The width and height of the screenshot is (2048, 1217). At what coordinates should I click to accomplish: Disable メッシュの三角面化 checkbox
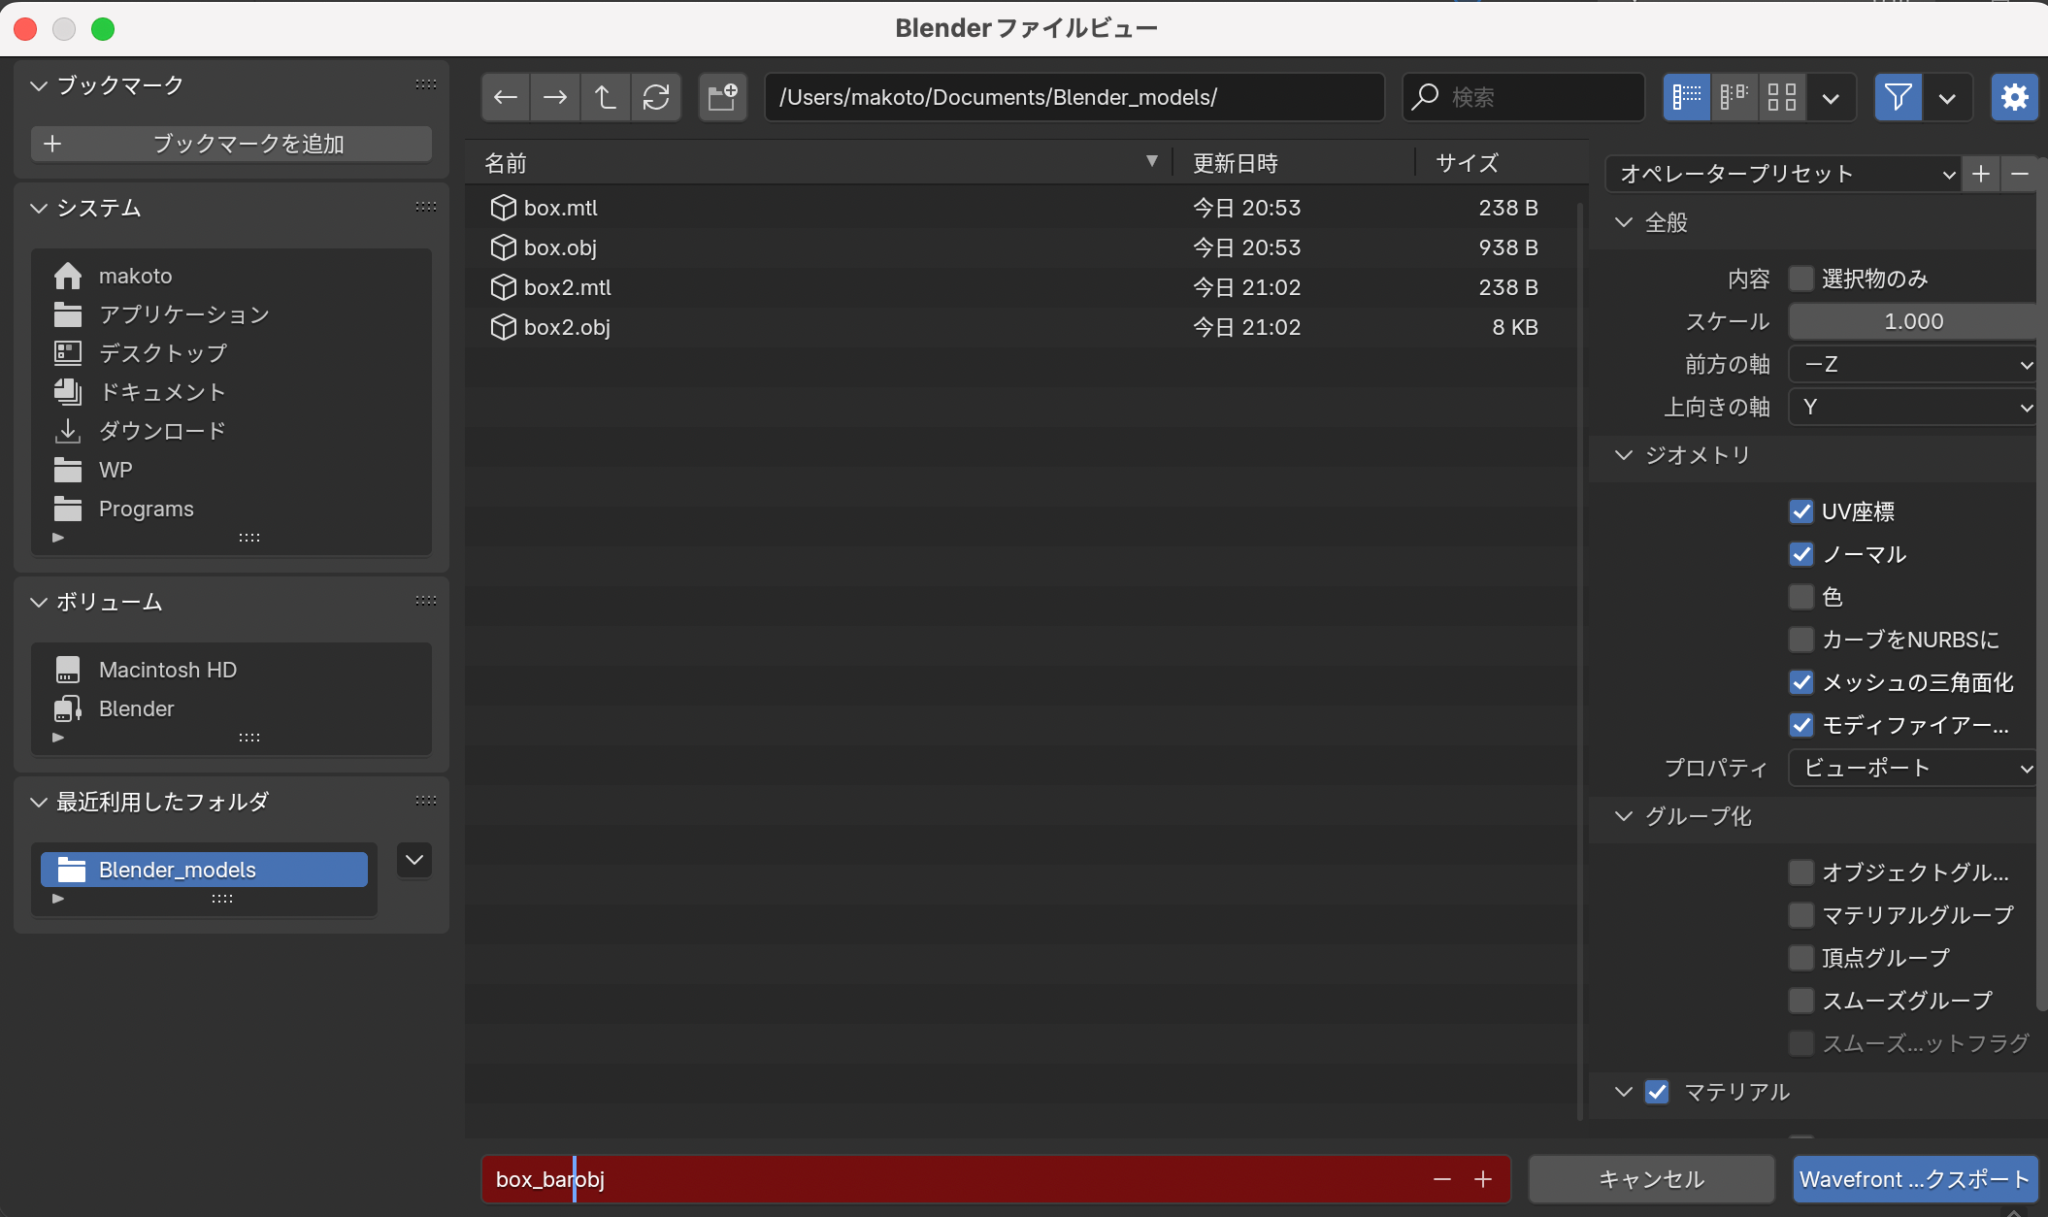[1801, 683]
